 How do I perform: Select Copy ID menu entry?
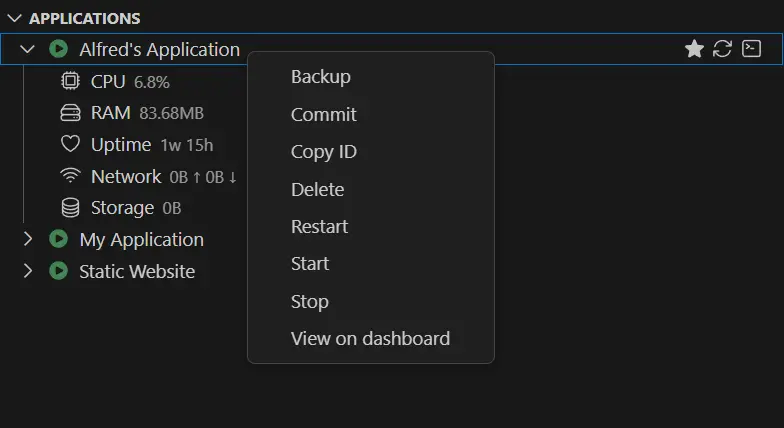(x=323, y=152)
